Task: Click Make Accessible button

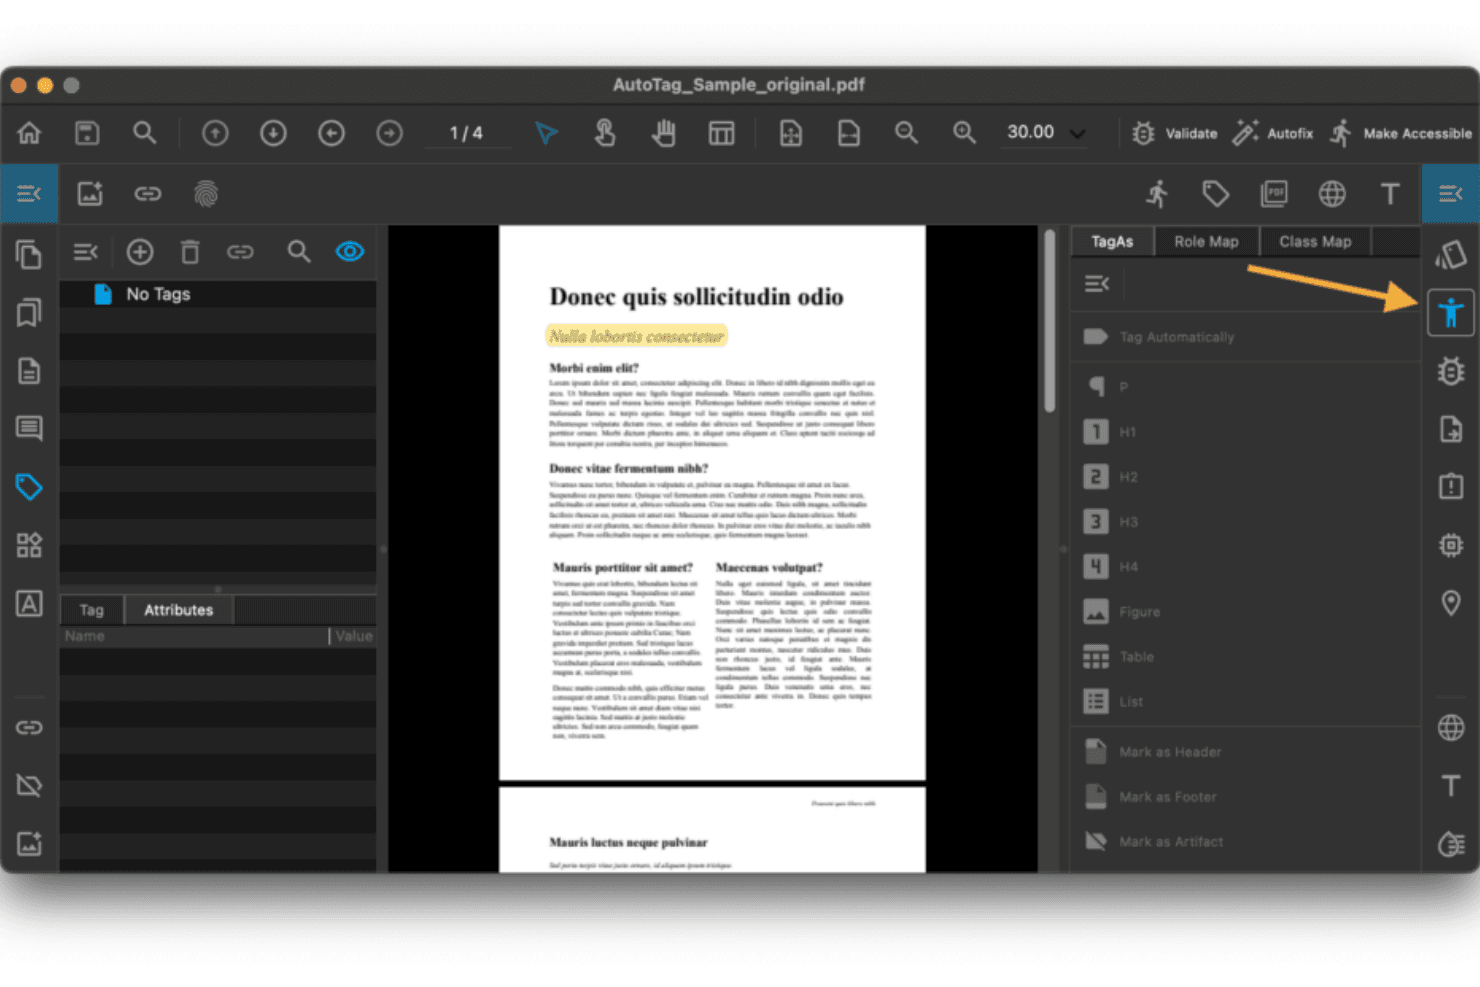Action: (x=1401, y=133)
